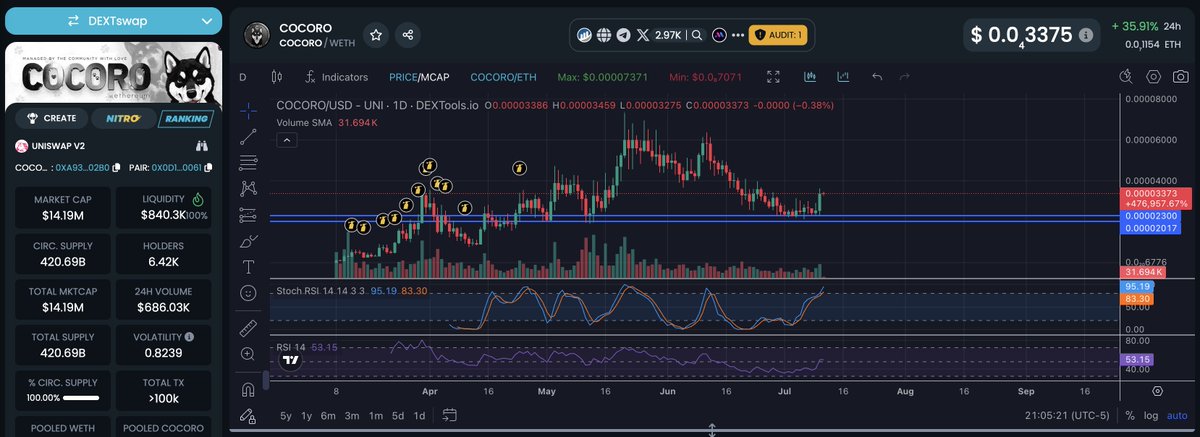1200x437 pixels.
Task: Set chart range to 3m
Action: [x=352, y=416]
